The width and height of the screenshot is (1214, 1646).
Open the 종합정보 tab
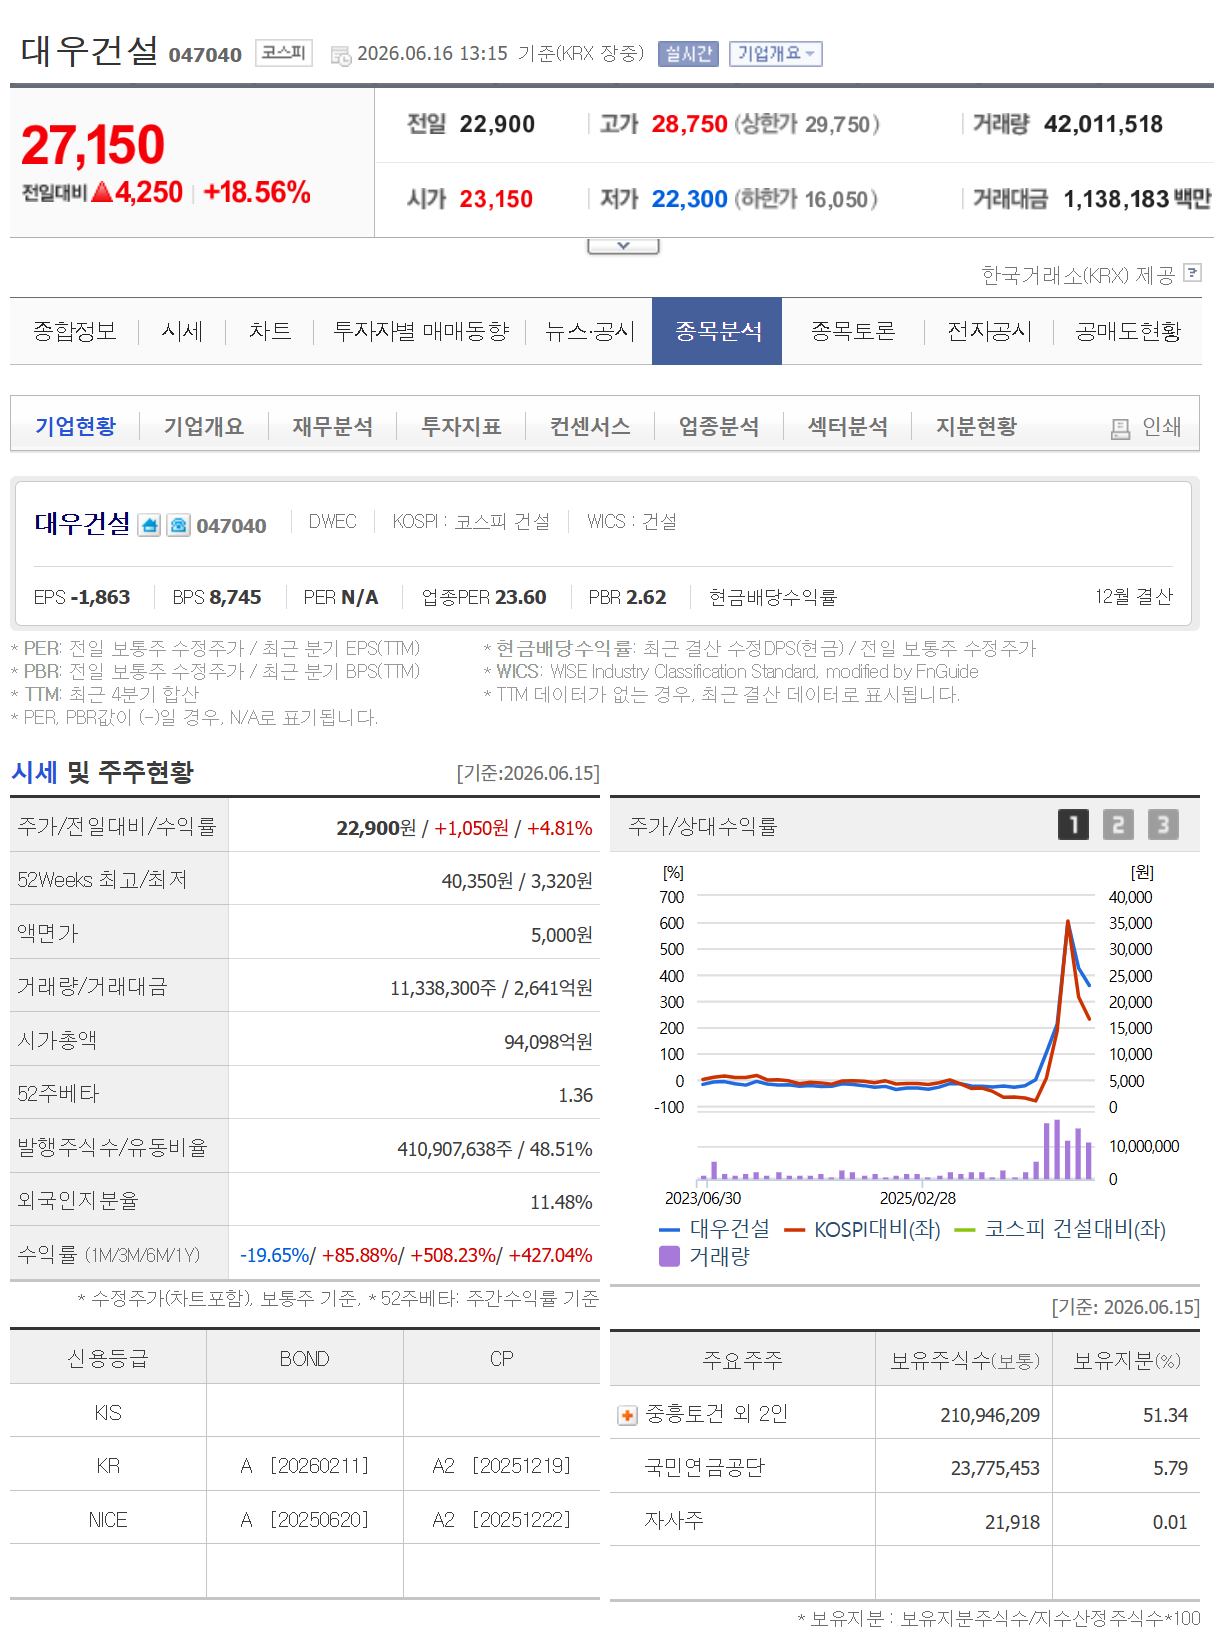(75, 331)
